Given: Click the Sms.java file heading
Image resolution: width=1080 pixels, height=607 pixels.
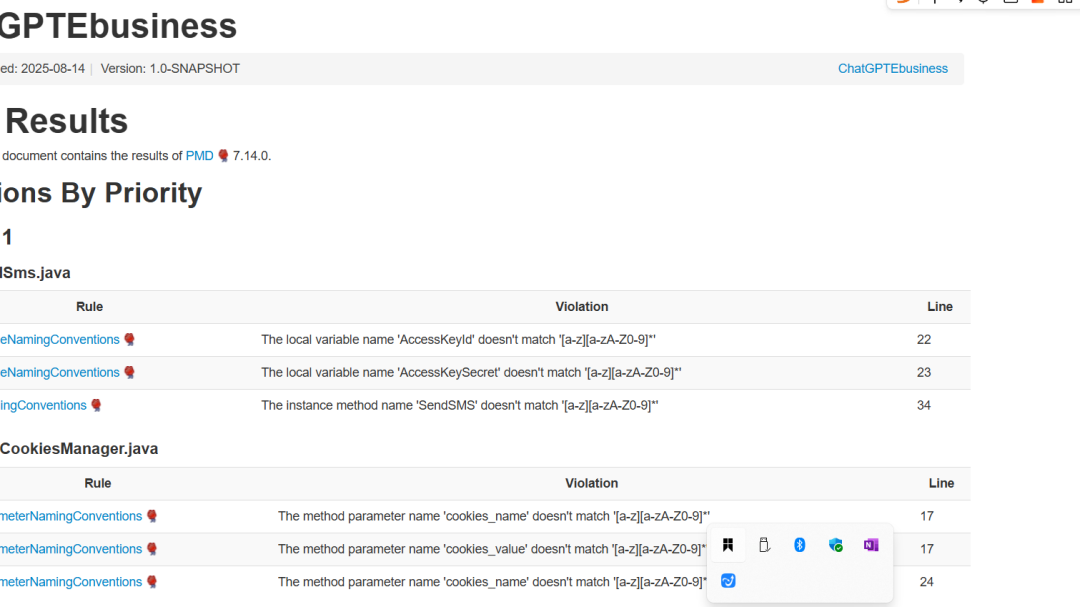Looking at the screenshot, I should tap(35, 273).
